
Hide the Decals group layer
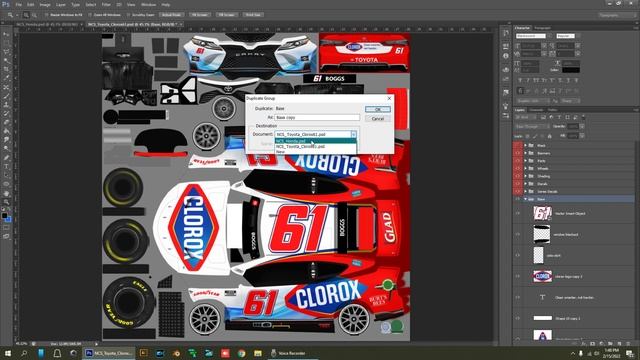(518, 184)
